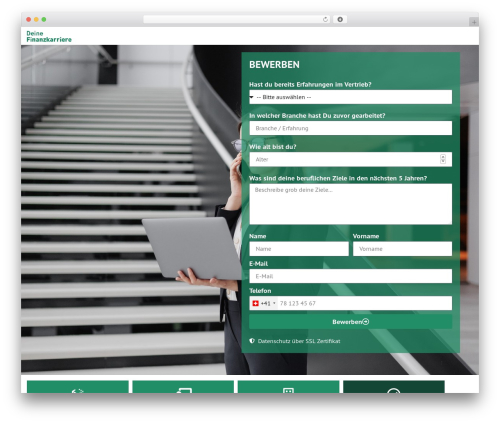Click the BEWERBEN heading

tap(274, 65)
